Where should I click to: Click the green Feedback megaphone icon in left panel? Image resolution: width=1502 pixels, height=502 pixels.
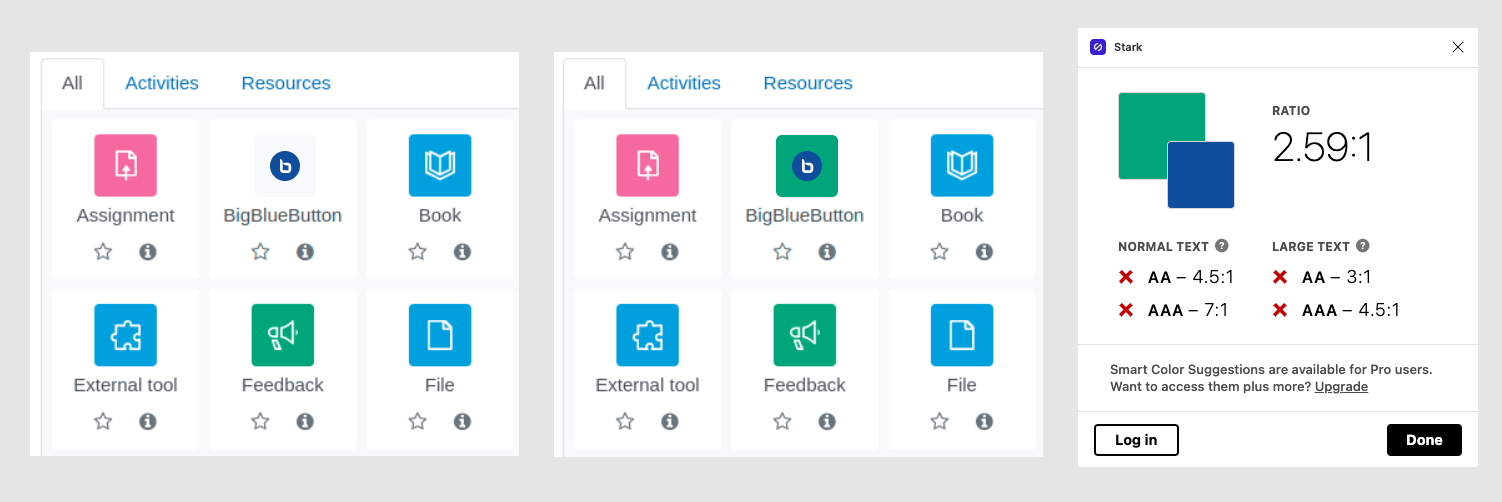[283, 335]
